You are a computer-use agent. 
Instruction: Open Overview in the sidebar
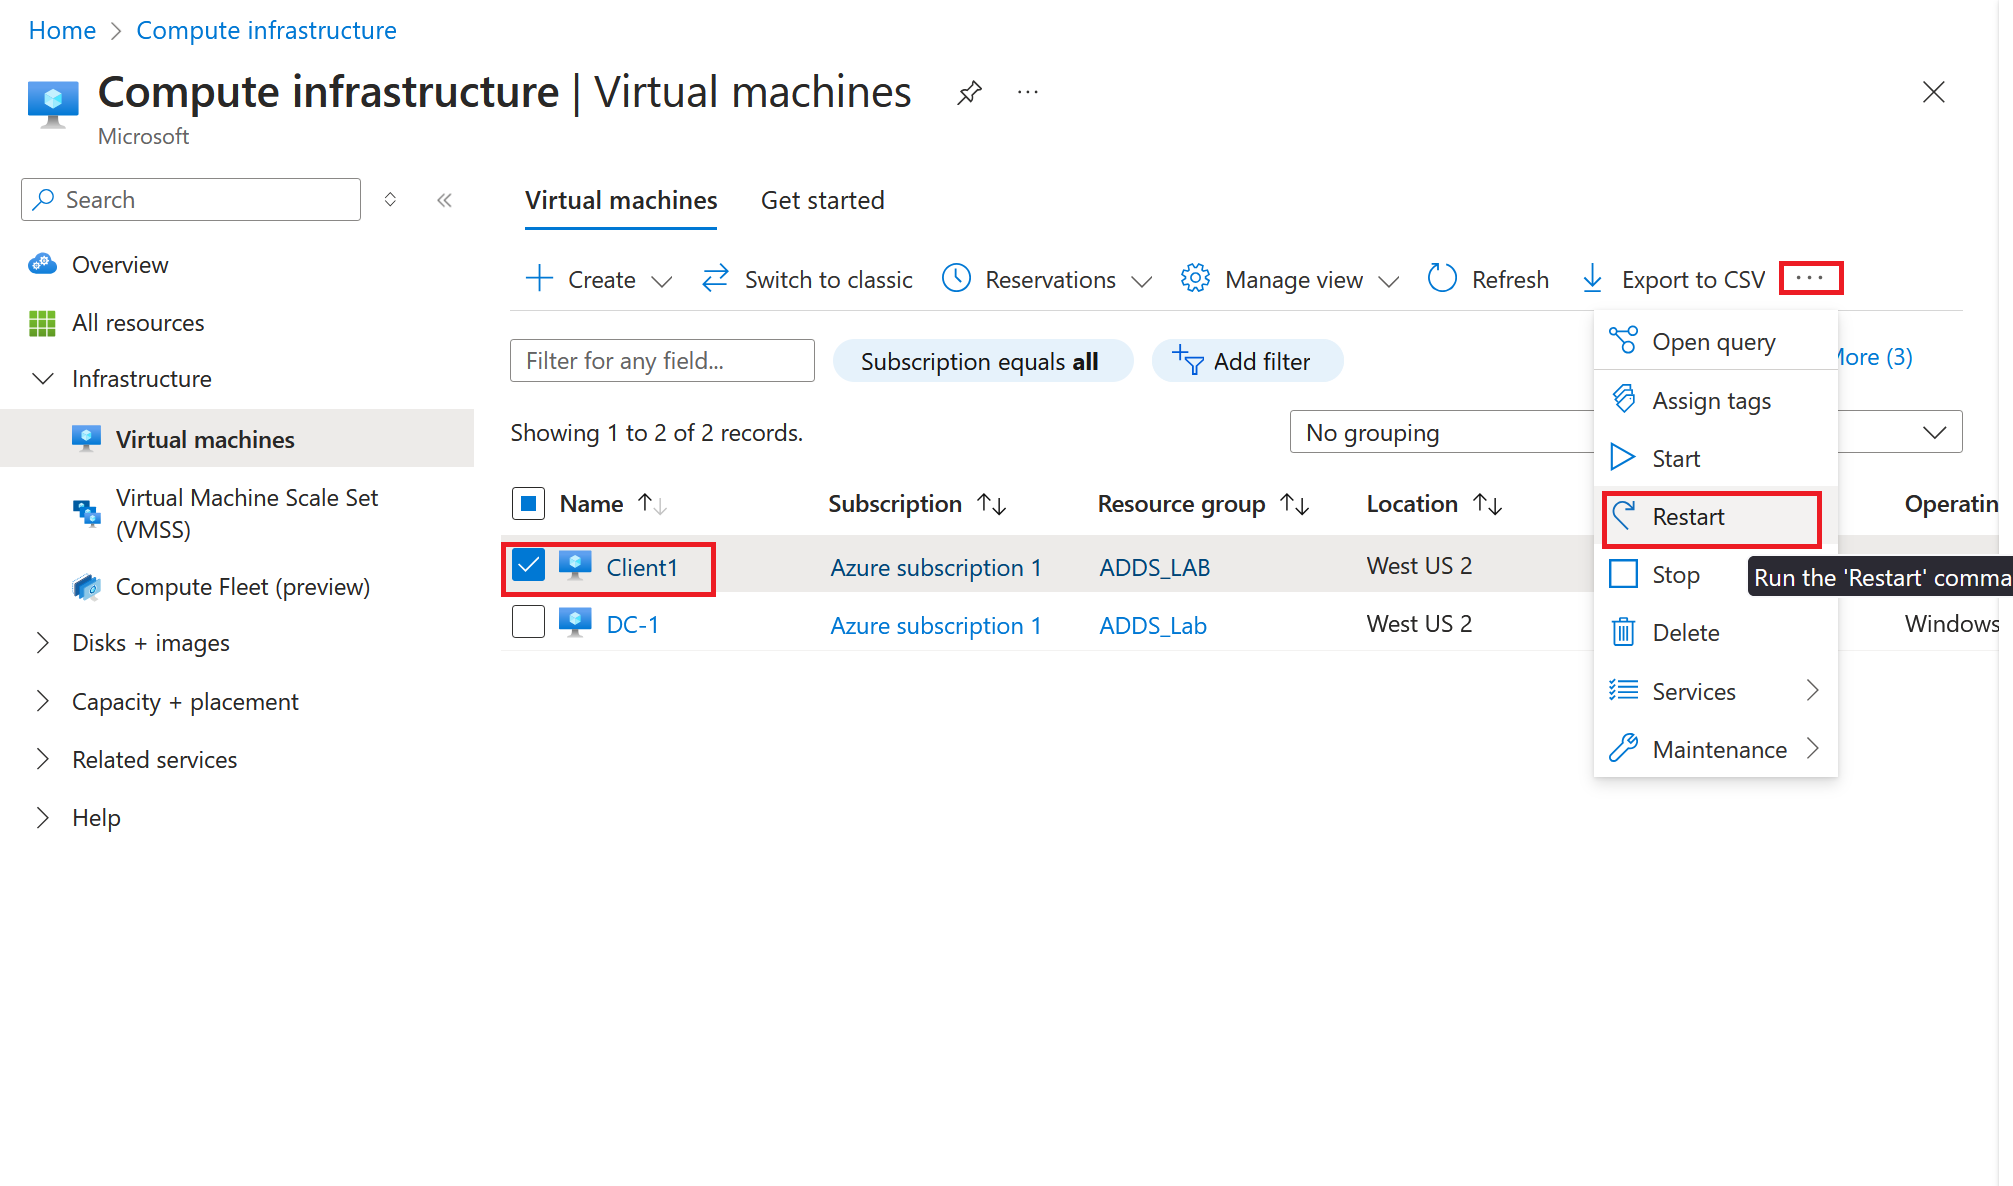(120, 265)
